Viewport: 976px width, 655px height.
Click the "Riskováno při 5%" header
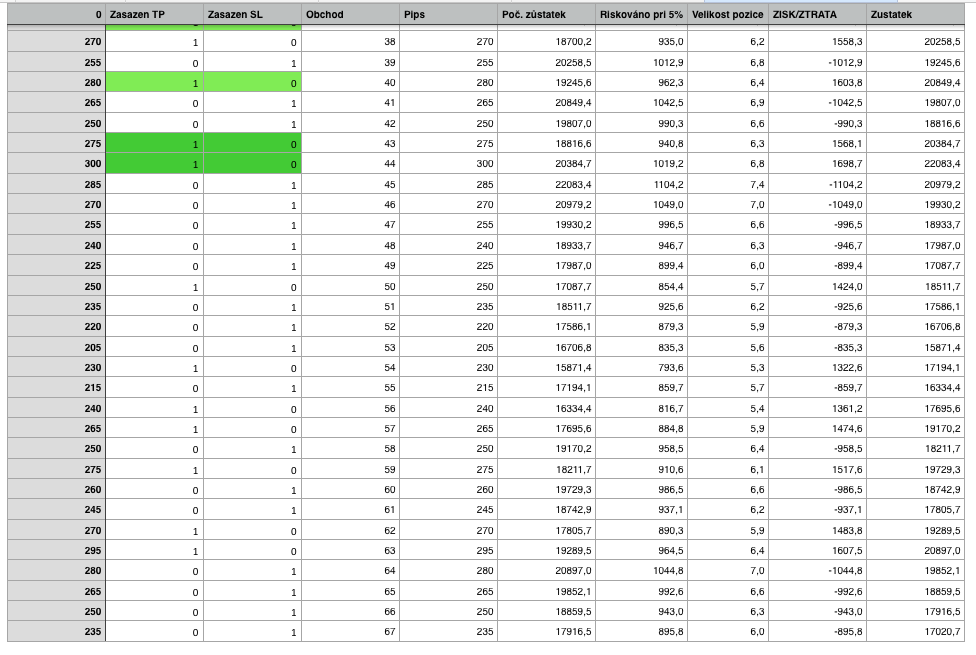click(641, 14)
